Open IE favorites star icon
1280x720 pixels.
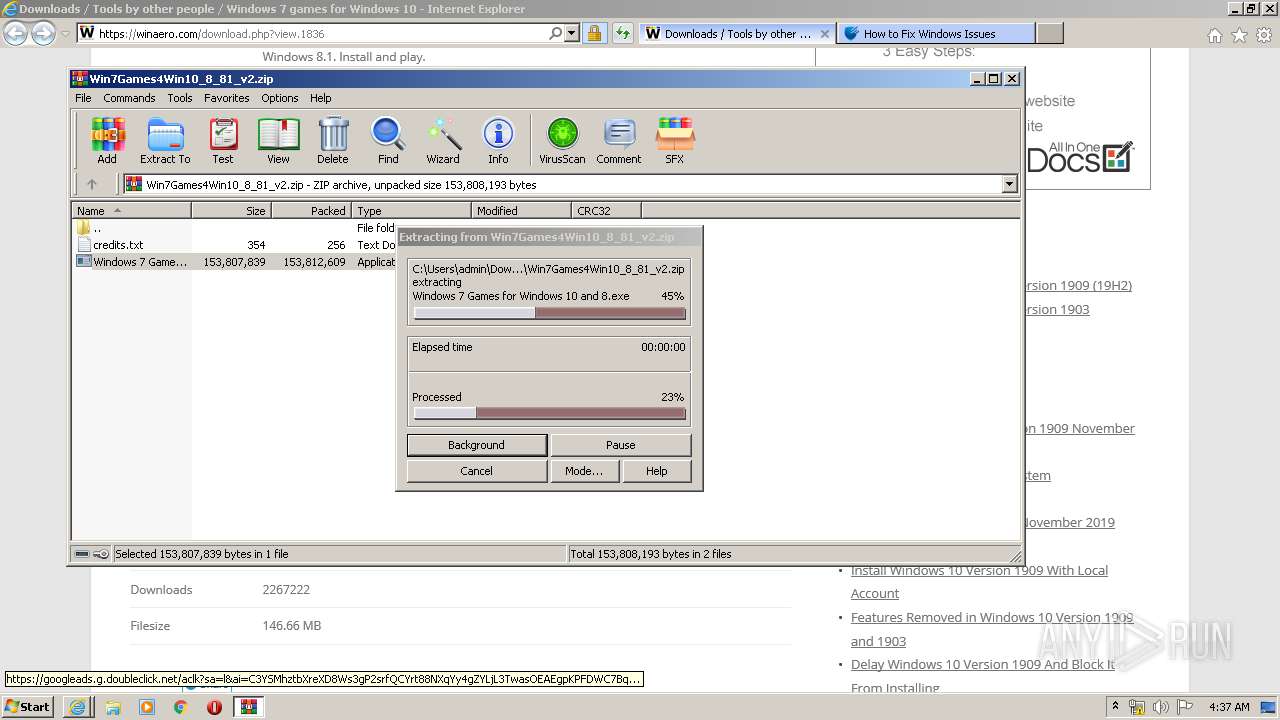point(1239,35)
